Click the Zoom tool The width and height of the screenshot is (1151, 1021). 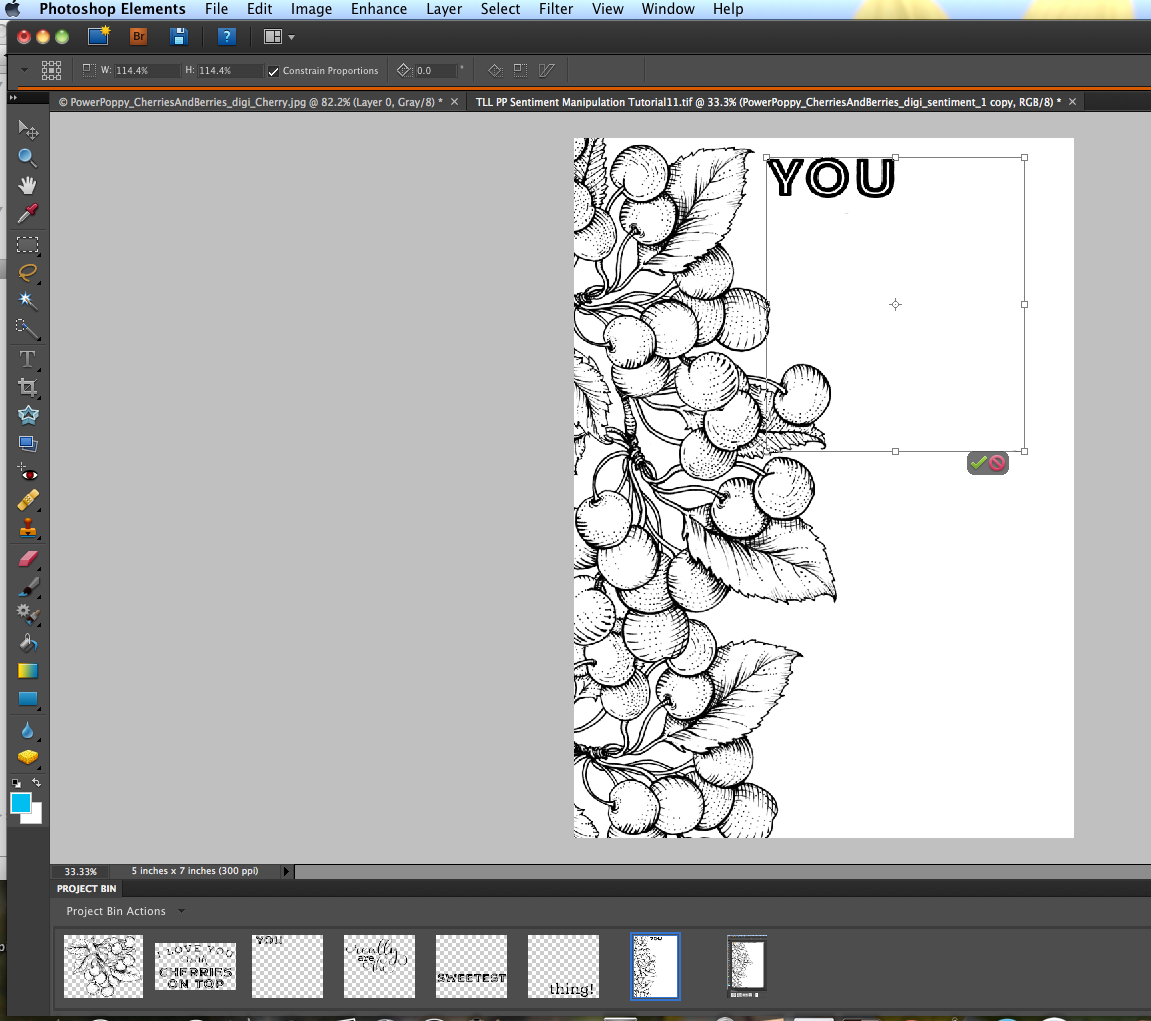click(x=27, y=157)
